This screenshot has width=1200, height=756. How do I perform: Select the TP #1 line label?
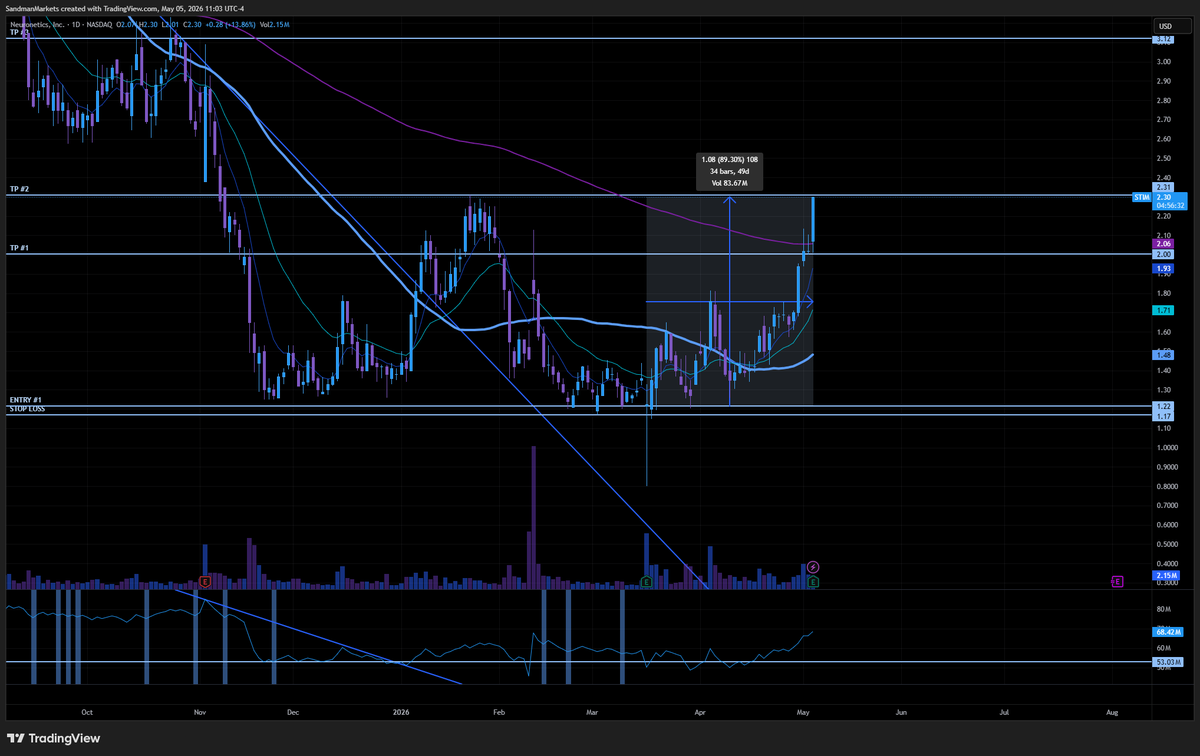point(19,247)
